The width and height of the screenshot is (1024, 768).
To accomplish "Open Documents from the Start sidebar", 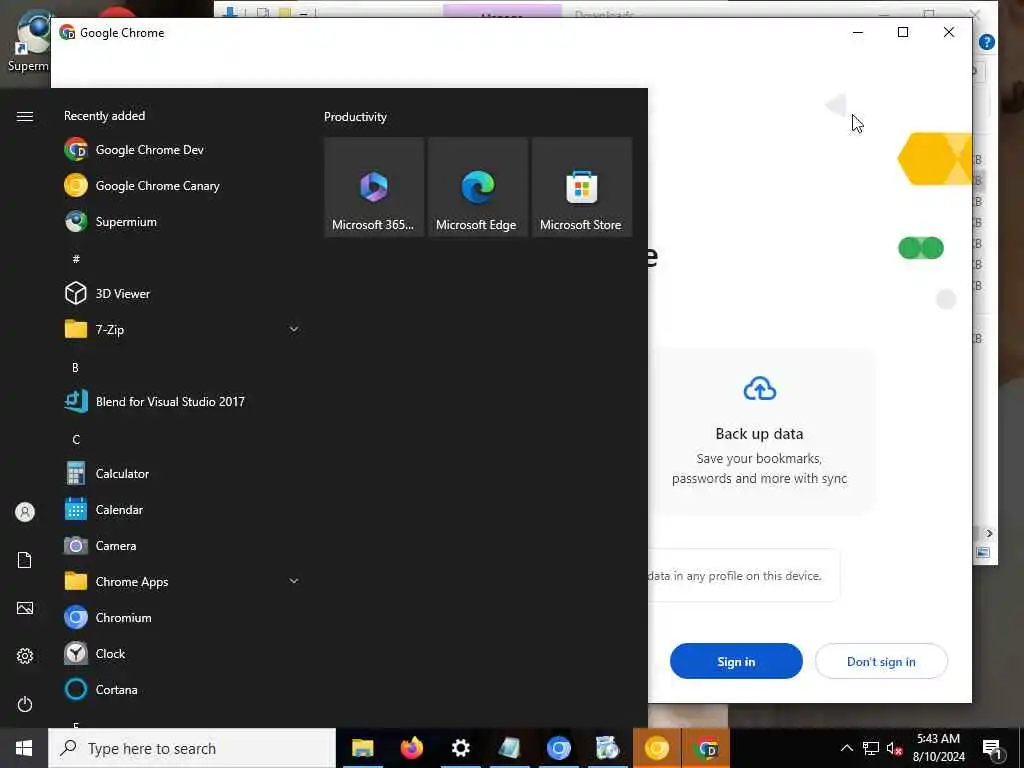I will (25, 560).
